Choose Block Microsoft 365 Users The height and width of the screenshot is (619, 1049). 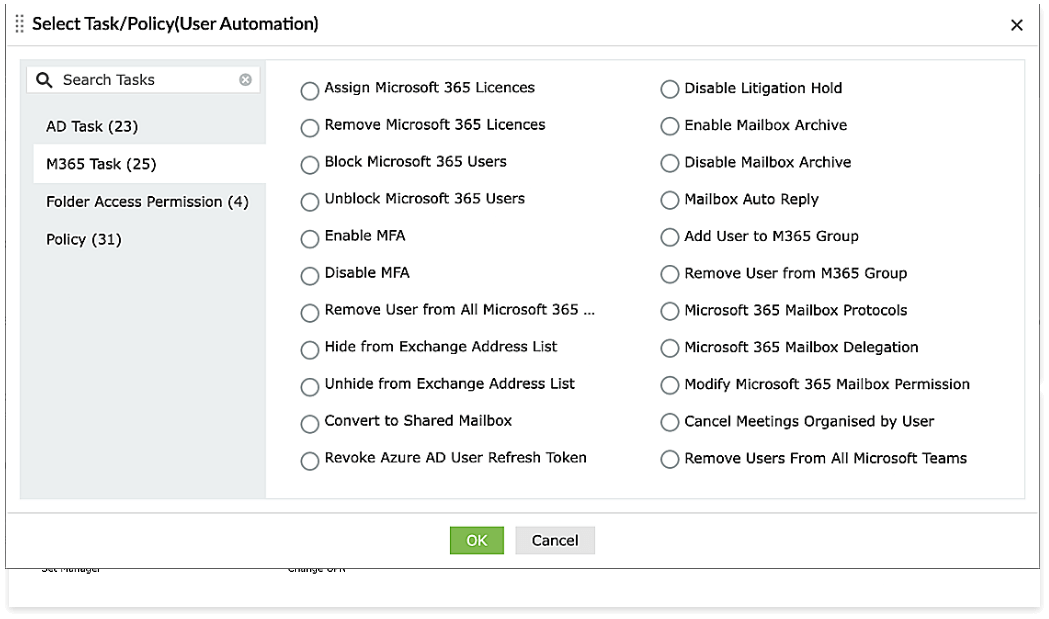[x=310, y=165]
